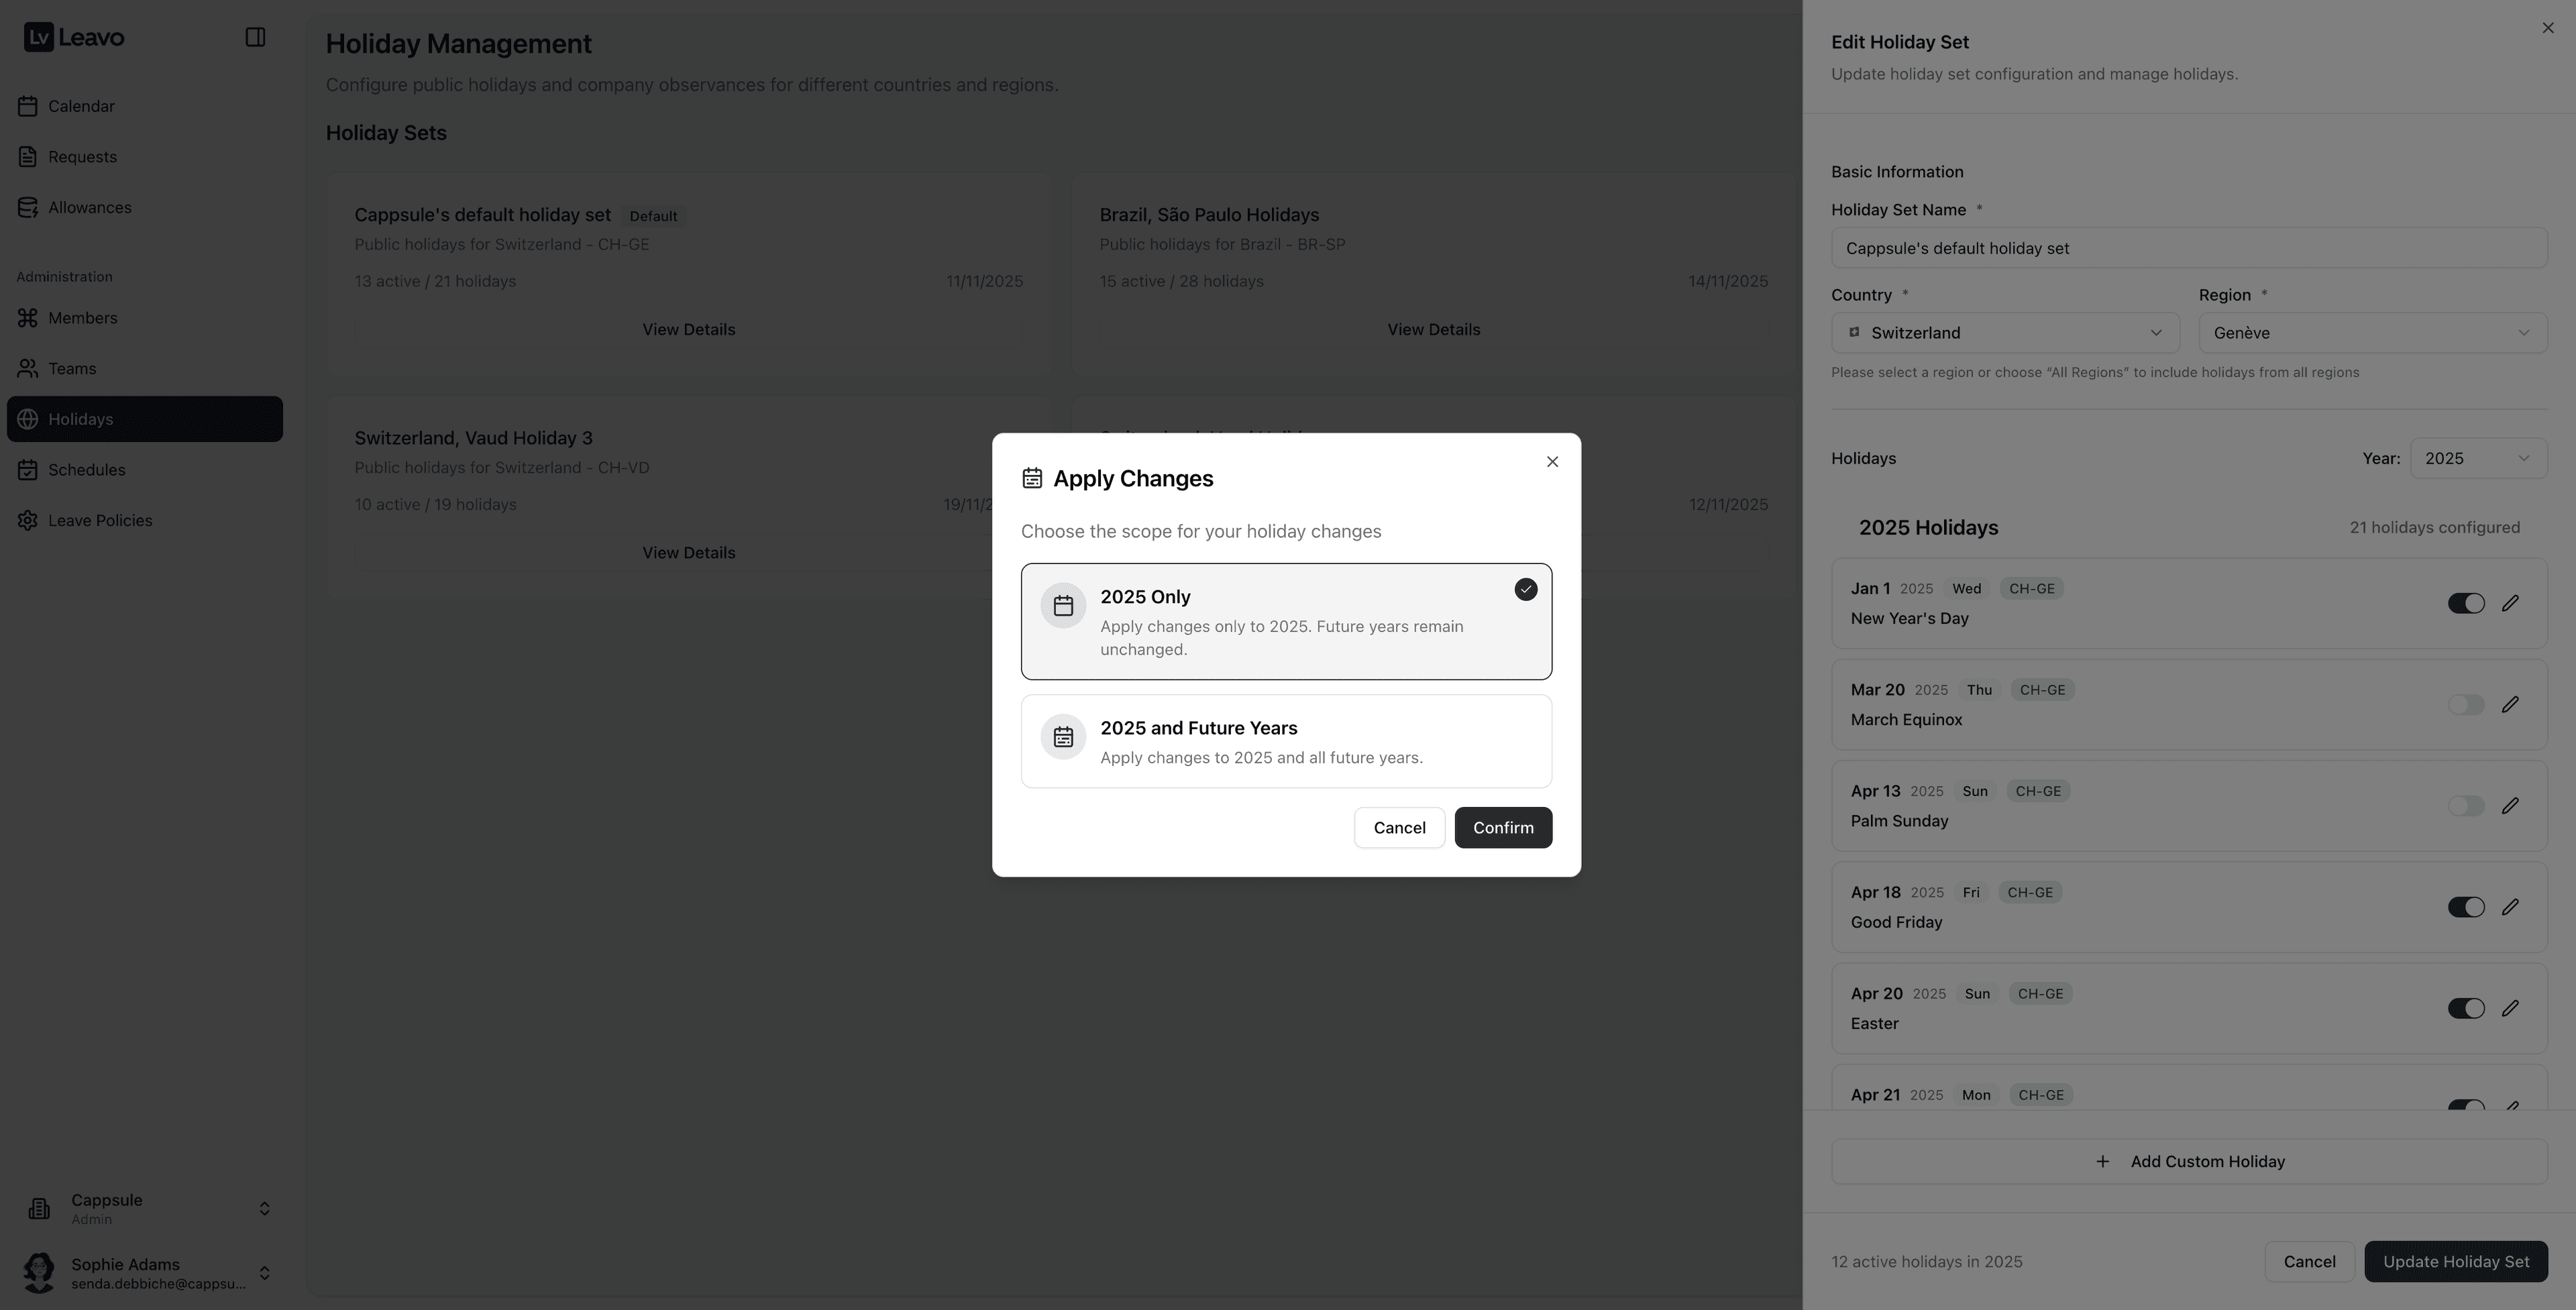Click pencil edit icon for Palm Sunday
2576x1310 pixels.
(x=2510, y=806)
